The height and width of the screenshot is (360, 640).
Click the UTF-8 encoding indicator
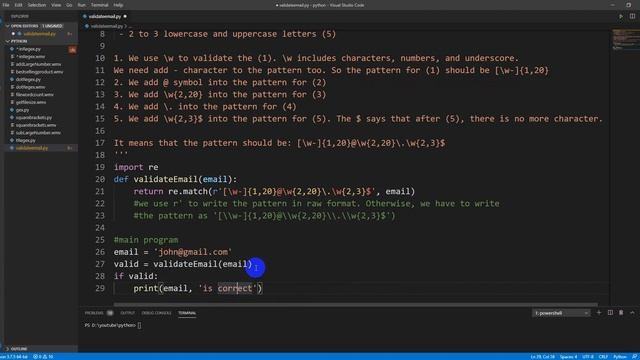click(588, 357)
